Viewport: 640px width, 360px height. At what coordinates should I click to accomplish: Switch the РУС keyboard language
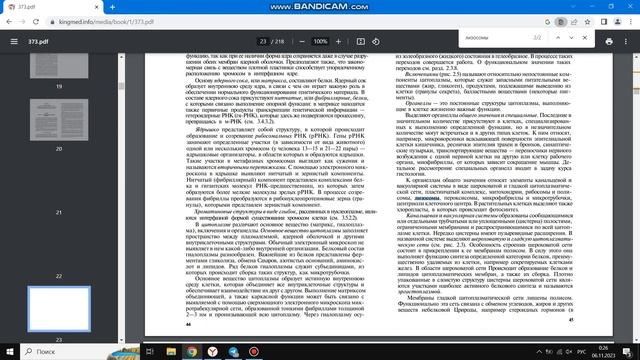click(x=582, y=351)
